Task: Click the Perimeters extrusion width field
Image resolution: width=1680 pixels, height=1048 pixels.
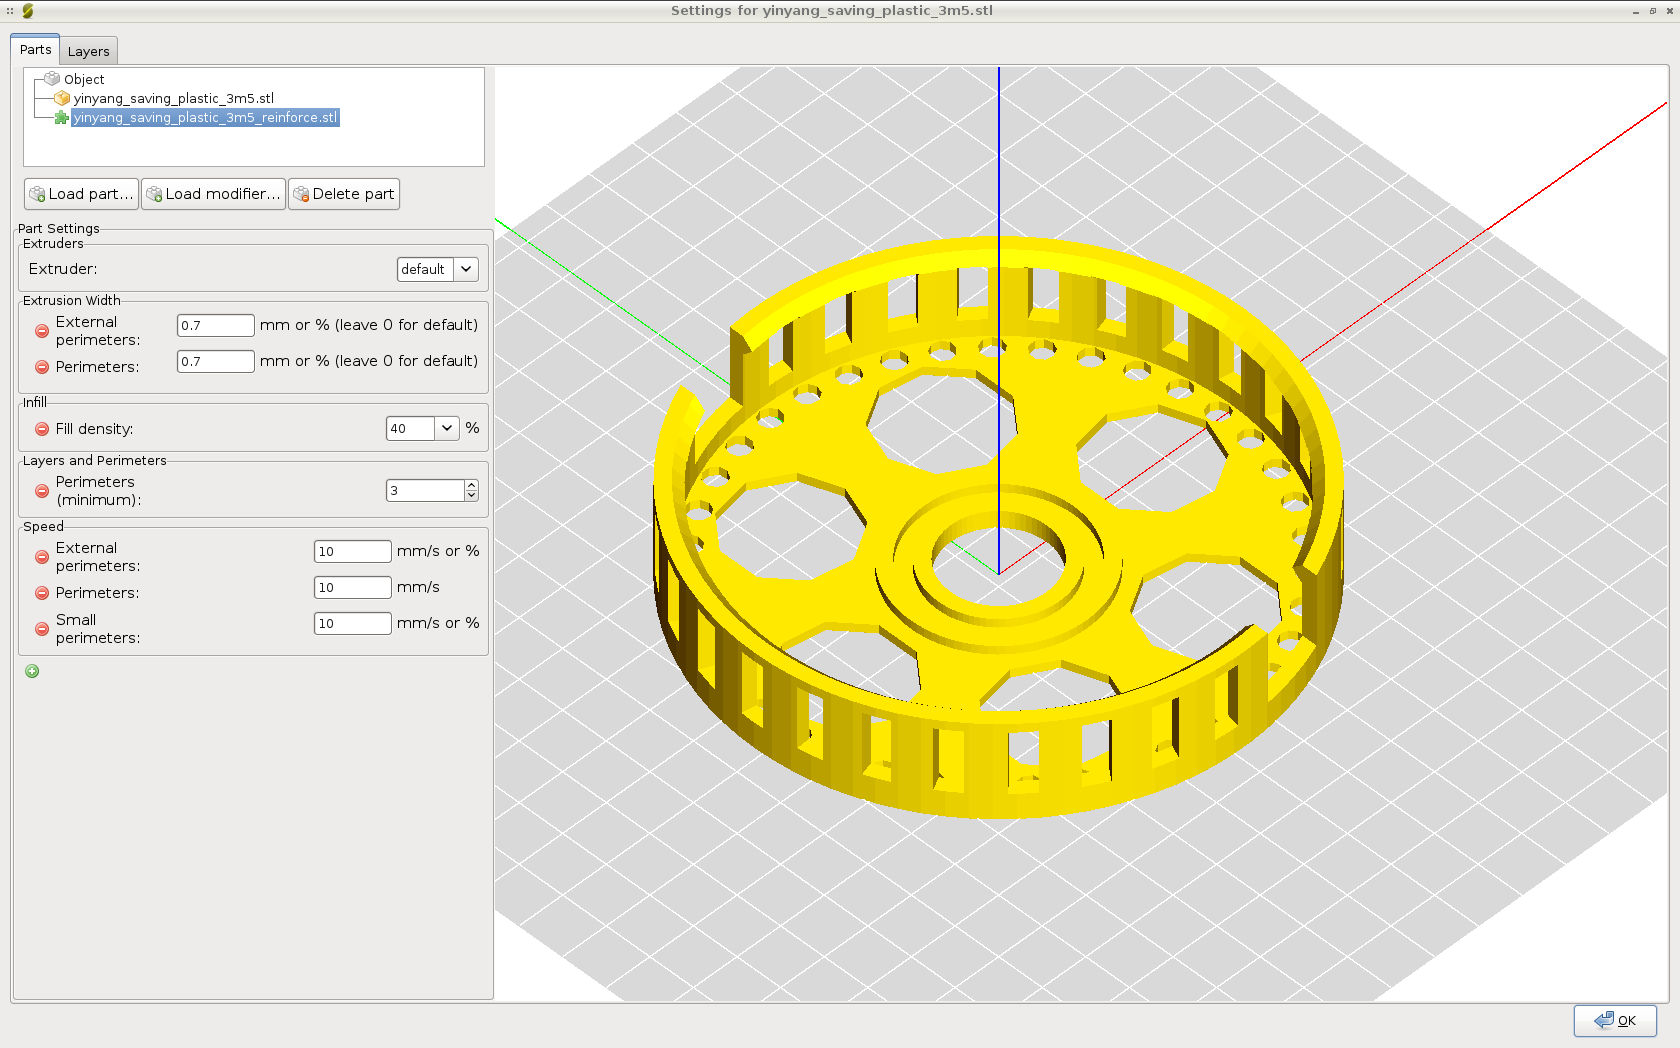Action: click(216, 361)
